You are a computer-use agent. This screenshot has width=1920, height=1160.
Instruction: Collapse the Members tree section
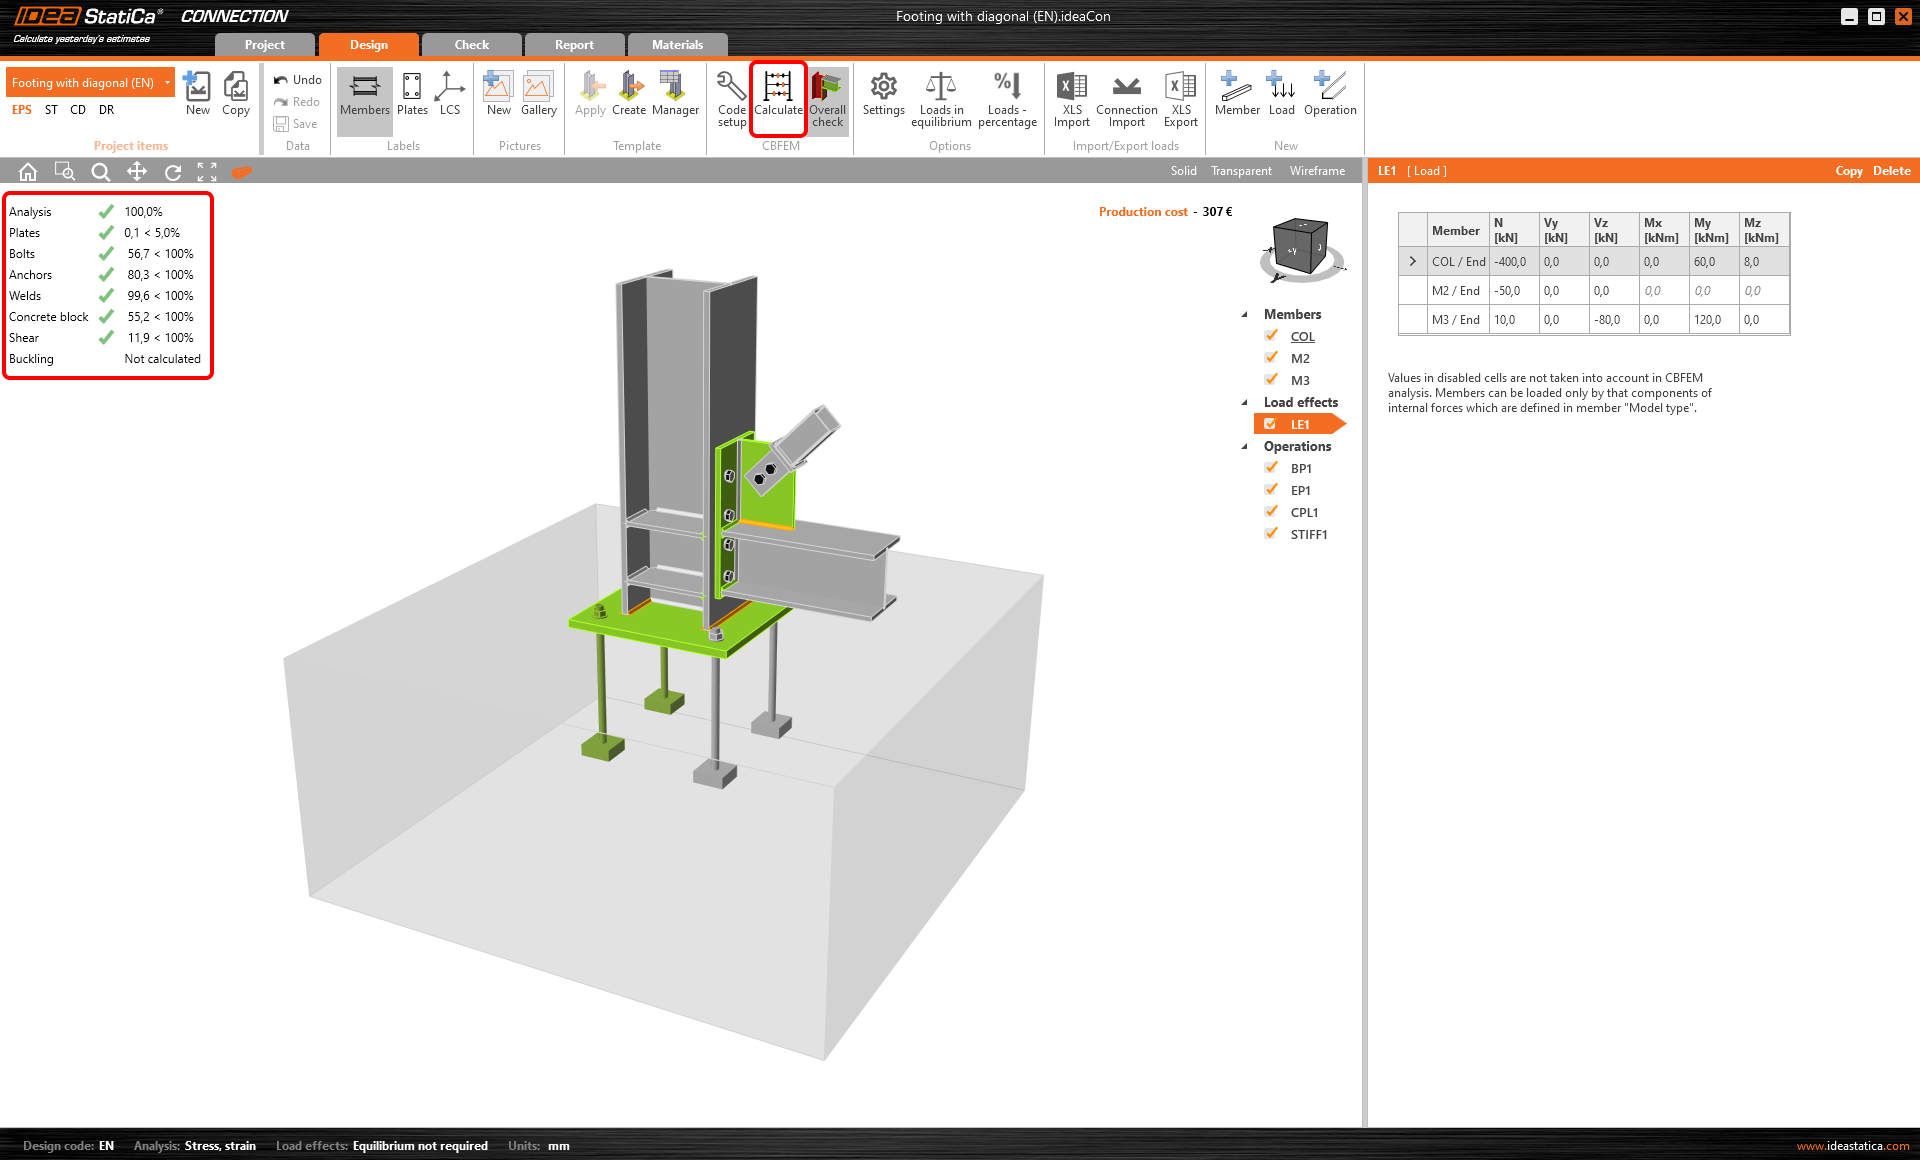(x=1245, y=315)
